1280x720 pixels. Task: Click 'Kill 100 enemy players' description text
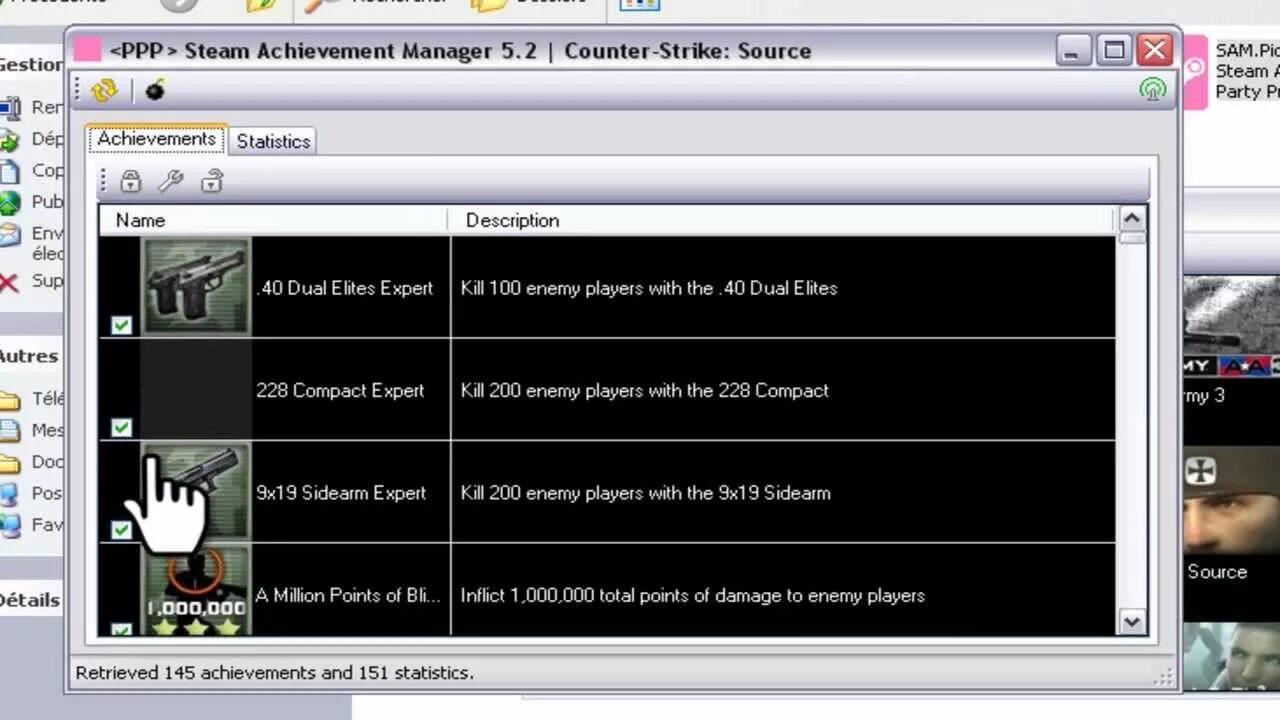[649, 288]
